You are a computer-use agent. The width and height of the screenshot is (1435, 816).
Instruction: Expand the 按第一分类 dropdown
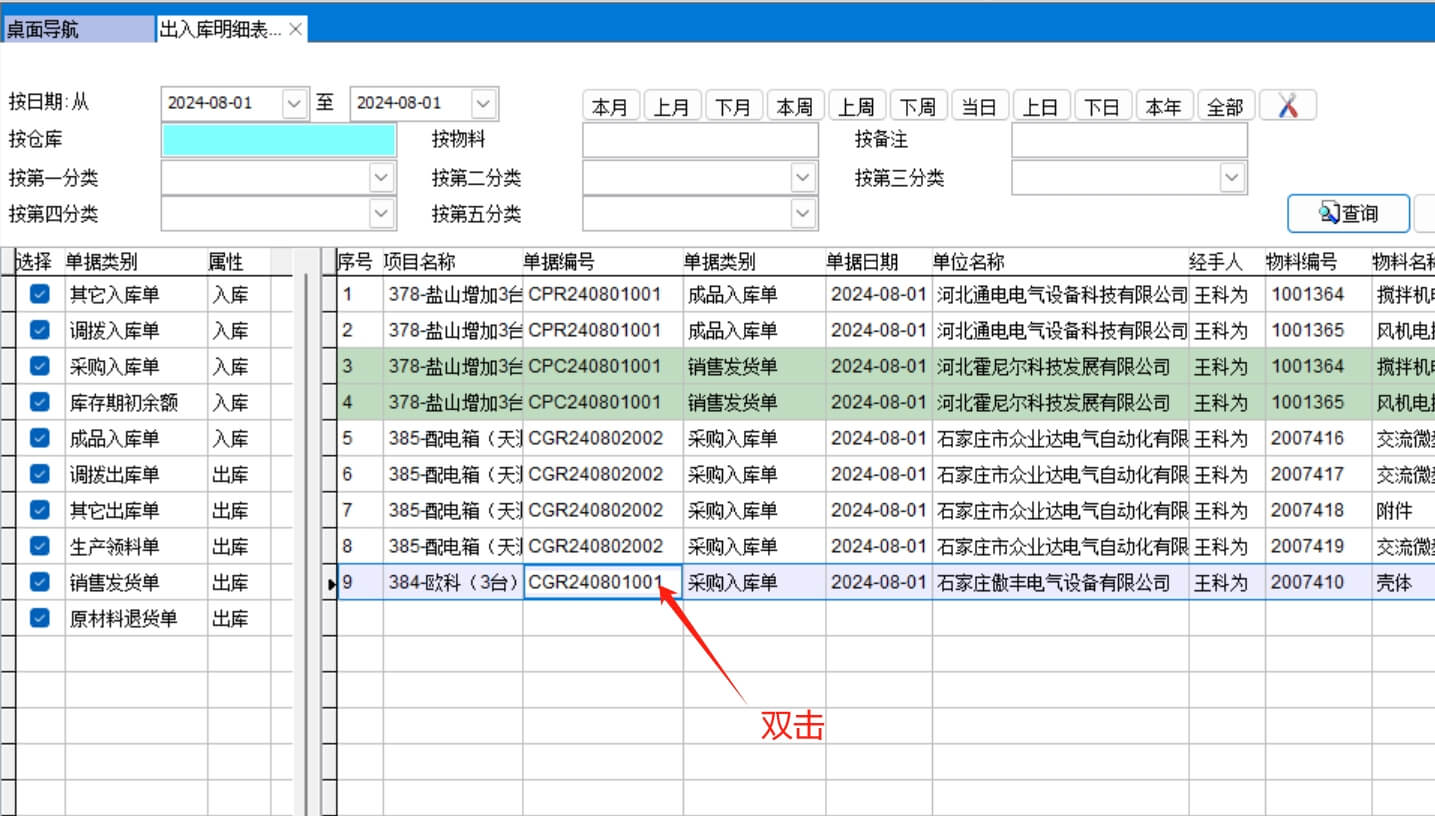tap(381, 178)
